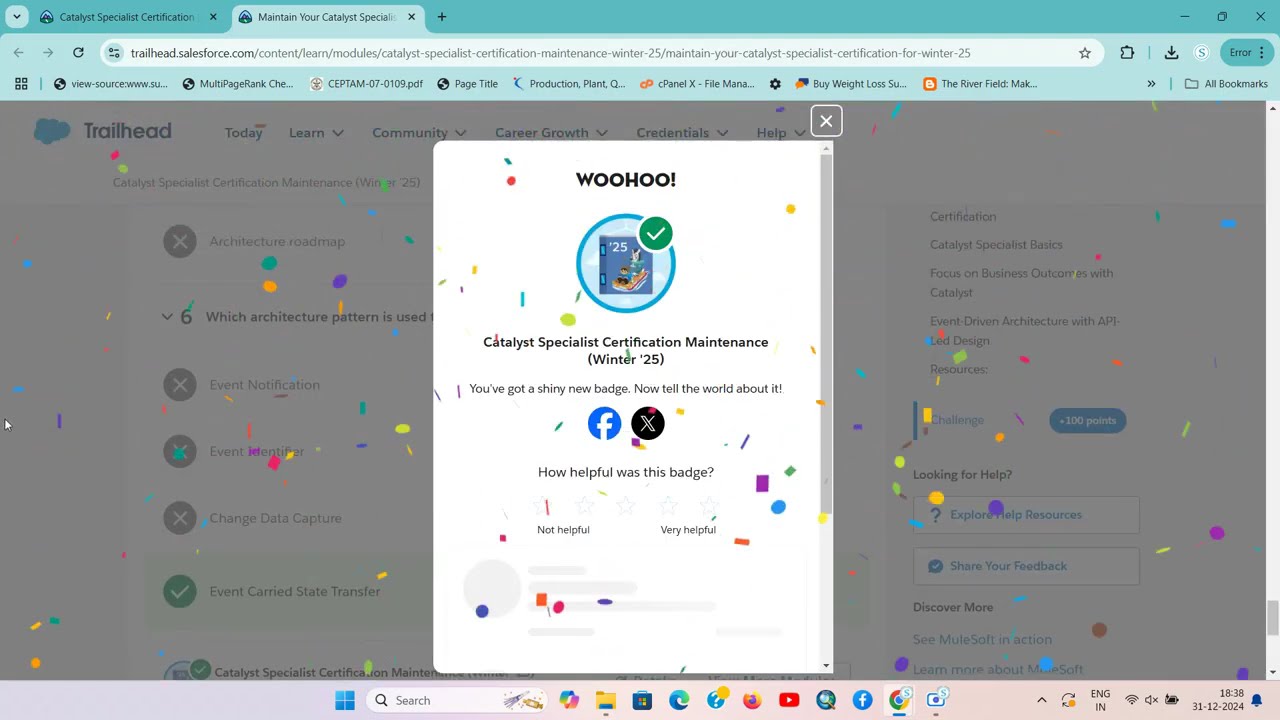Screen dimensions: 1280x720
Task: Open MultiPageRank Che... bookmark
Action: click(238, 84)
